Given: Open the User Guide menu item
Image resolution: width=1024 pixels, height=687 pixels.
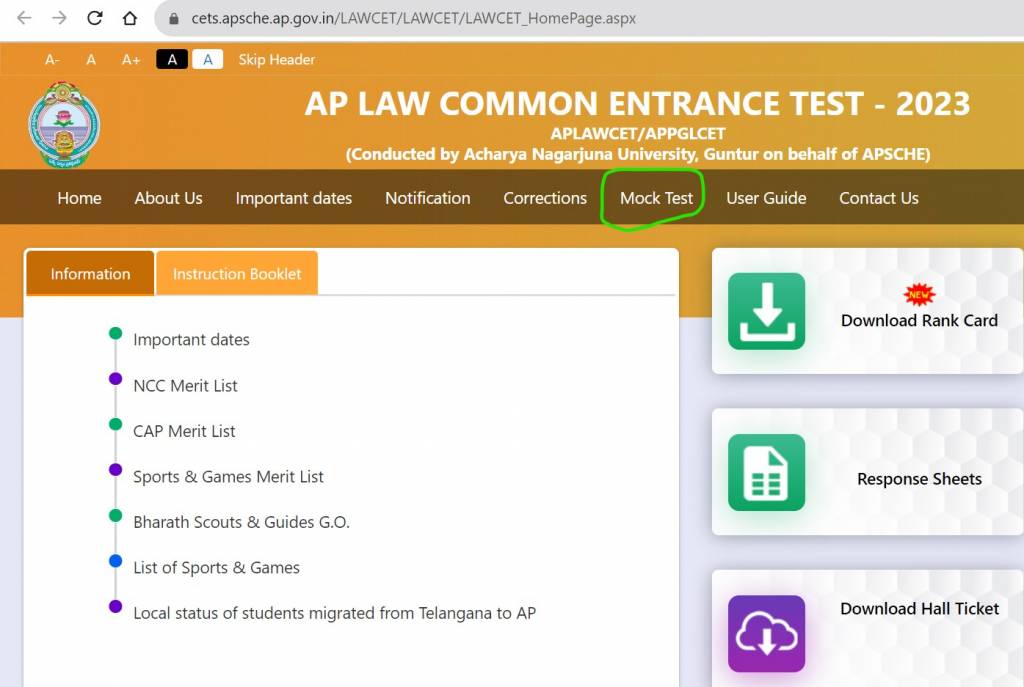Looking at the screenshot, I should pos(766,198).
